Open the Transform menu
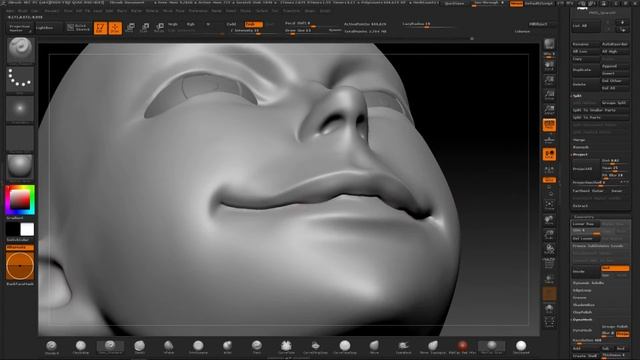This screenshot has width=640, height=360. click(x=291, y=11)
